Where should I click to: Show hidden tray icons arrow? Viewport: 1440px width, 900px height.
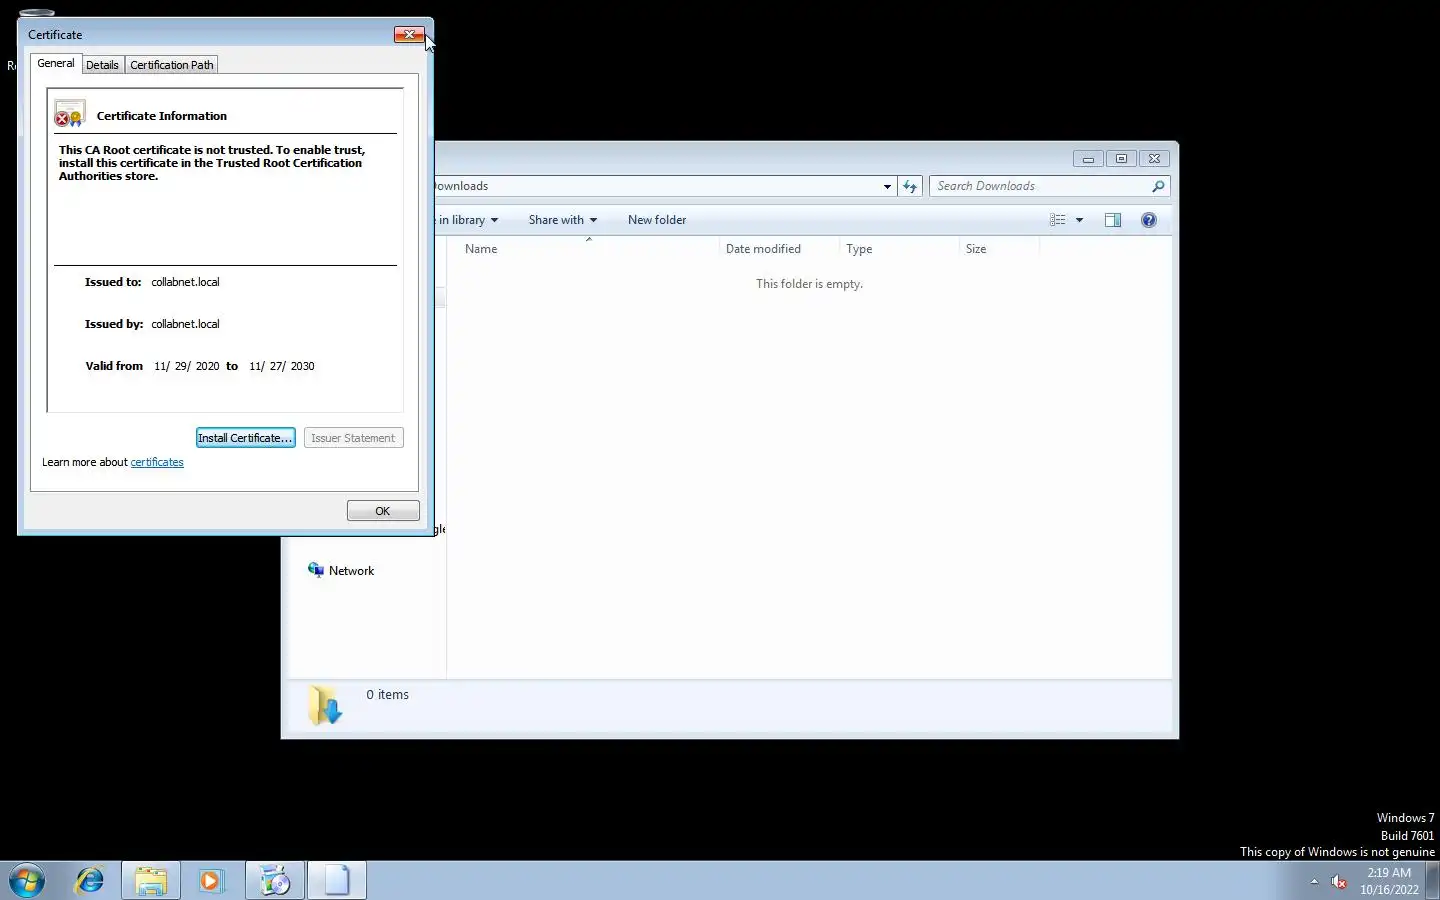coord(1314,882)
